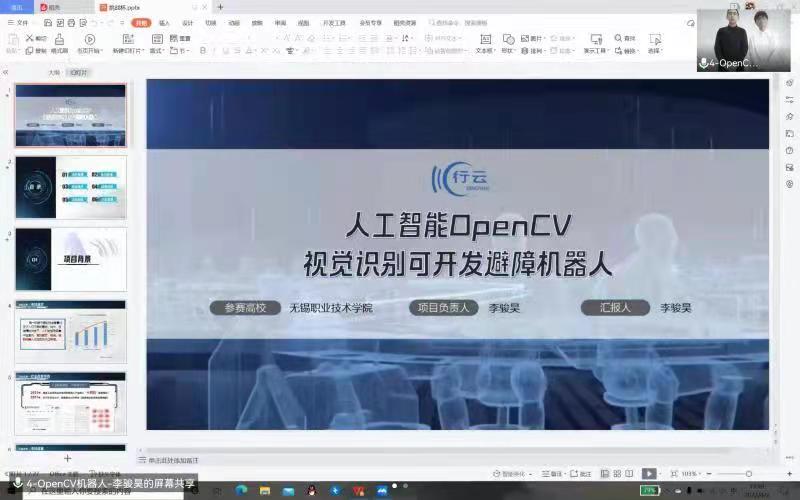Click the Find magnifier icon
This screenshot has height=500, width=800.
(x=619, y=38)
